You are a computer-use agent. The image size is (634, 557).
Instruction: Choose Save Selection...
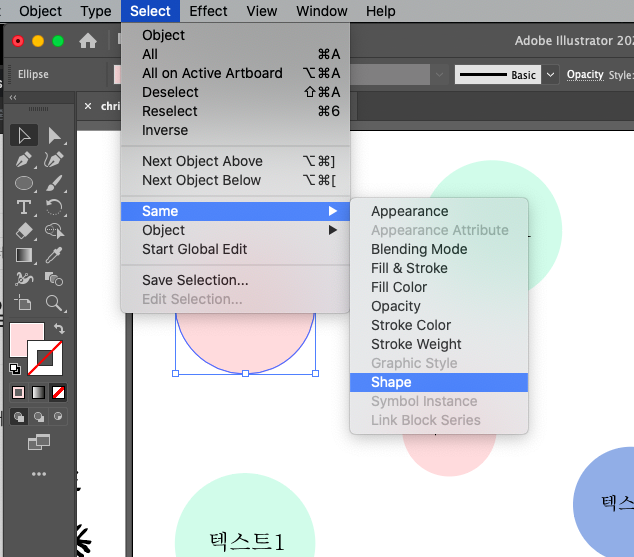tap(235, 280)
